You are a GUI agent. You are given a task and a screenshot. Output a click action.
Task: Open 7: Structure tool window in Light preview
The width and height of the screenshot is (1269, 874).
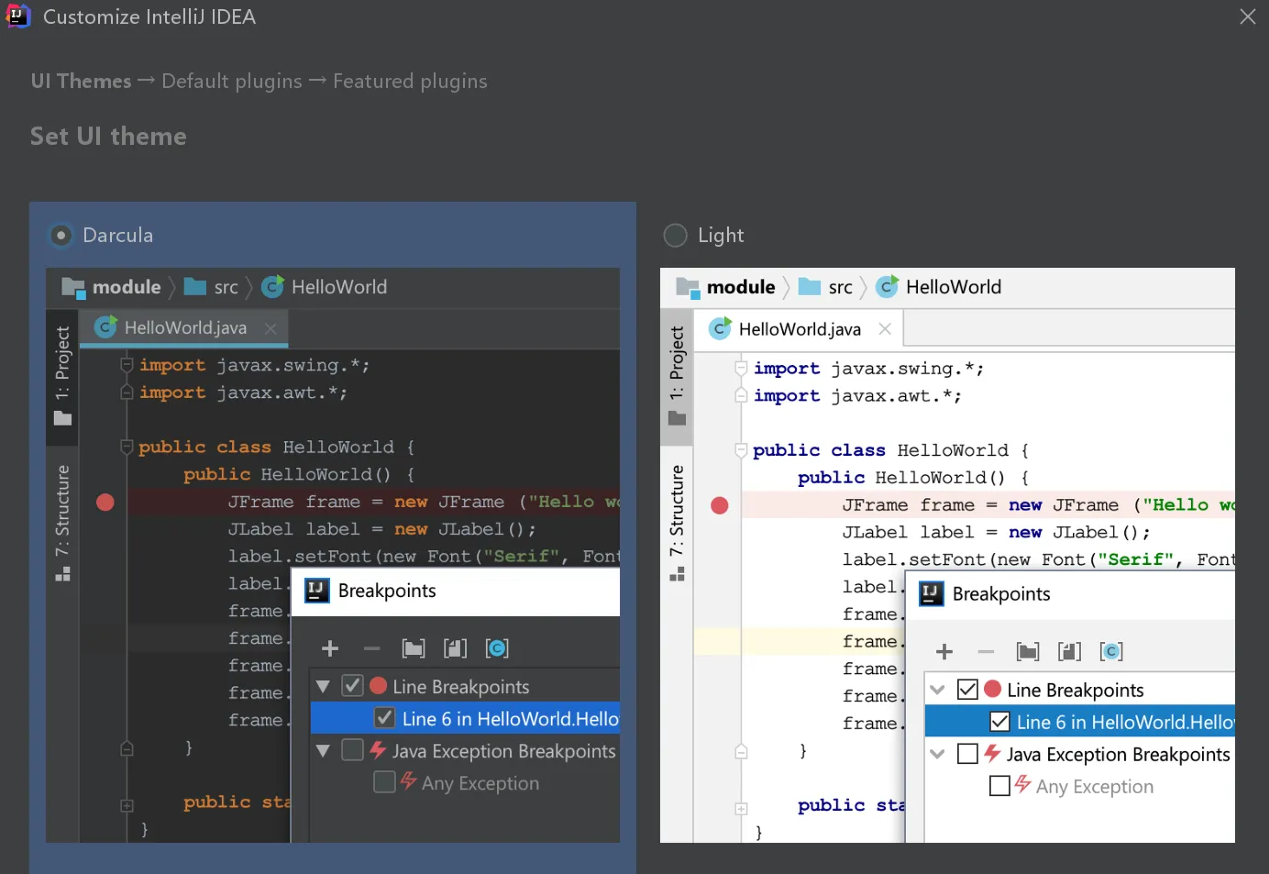[677, 522]
